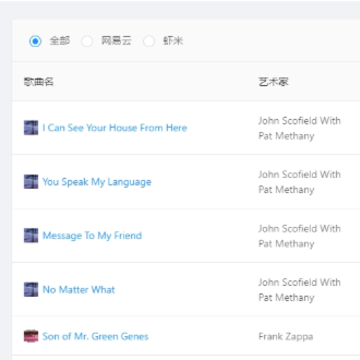Select the 全部 radio button

[35, 41]
